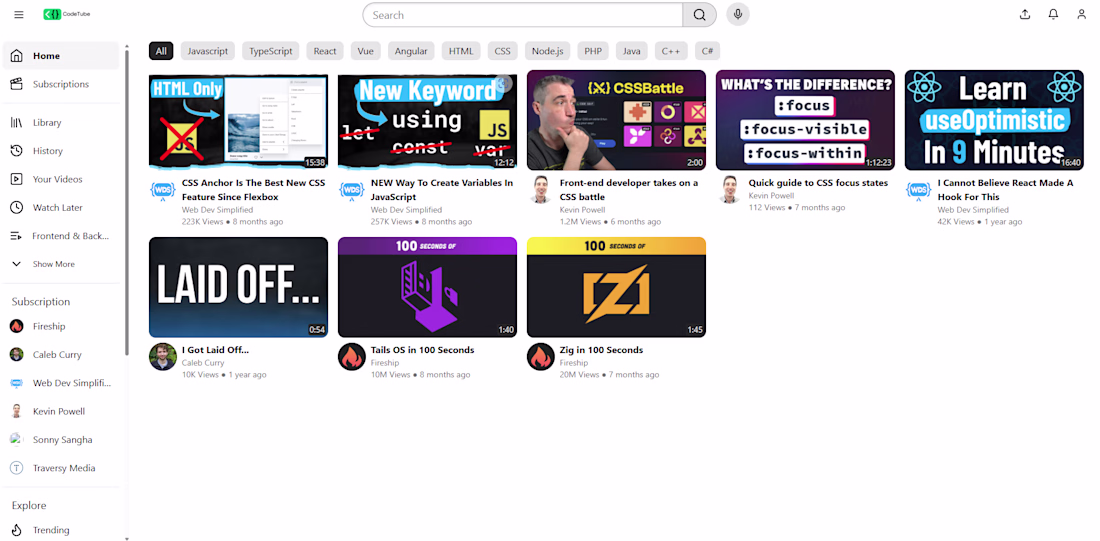This screenshot has height=541, width=1100.
Task: Play the HTML Only CSS Anchor thumbnail
Action: tap(239, 120)
